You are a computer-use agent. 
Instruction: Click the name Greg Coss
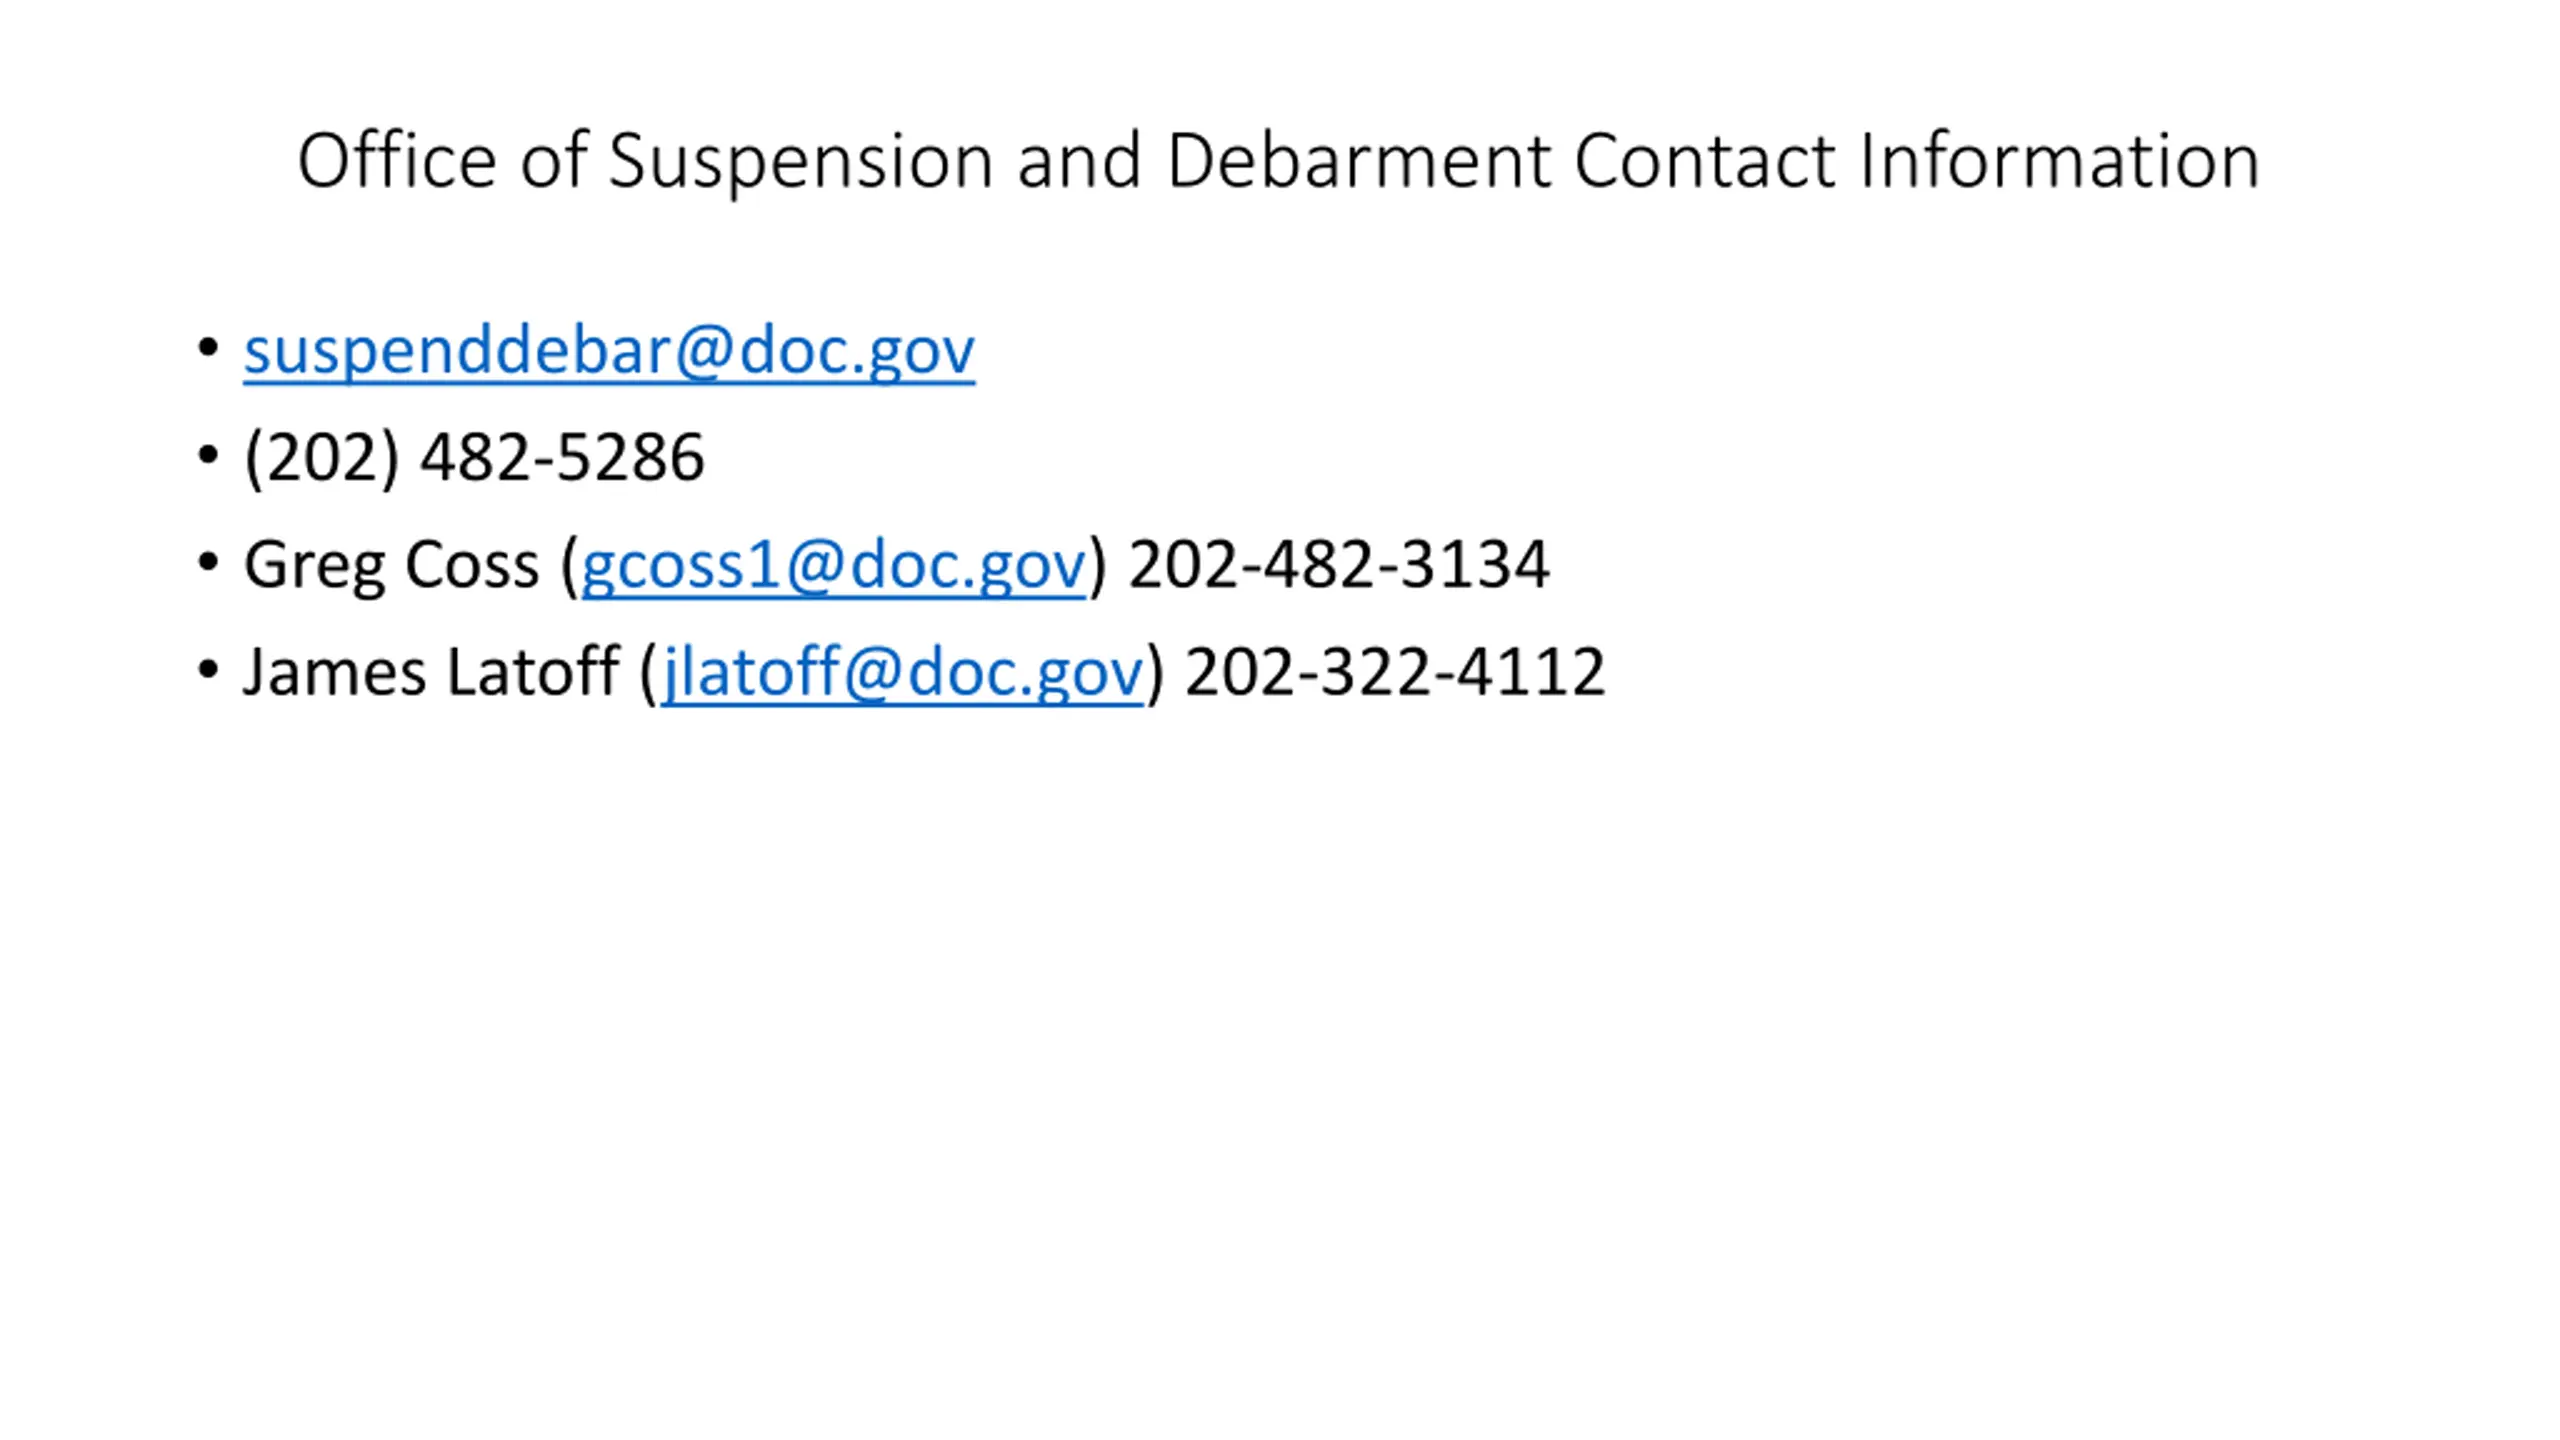(x=391, y=565)
